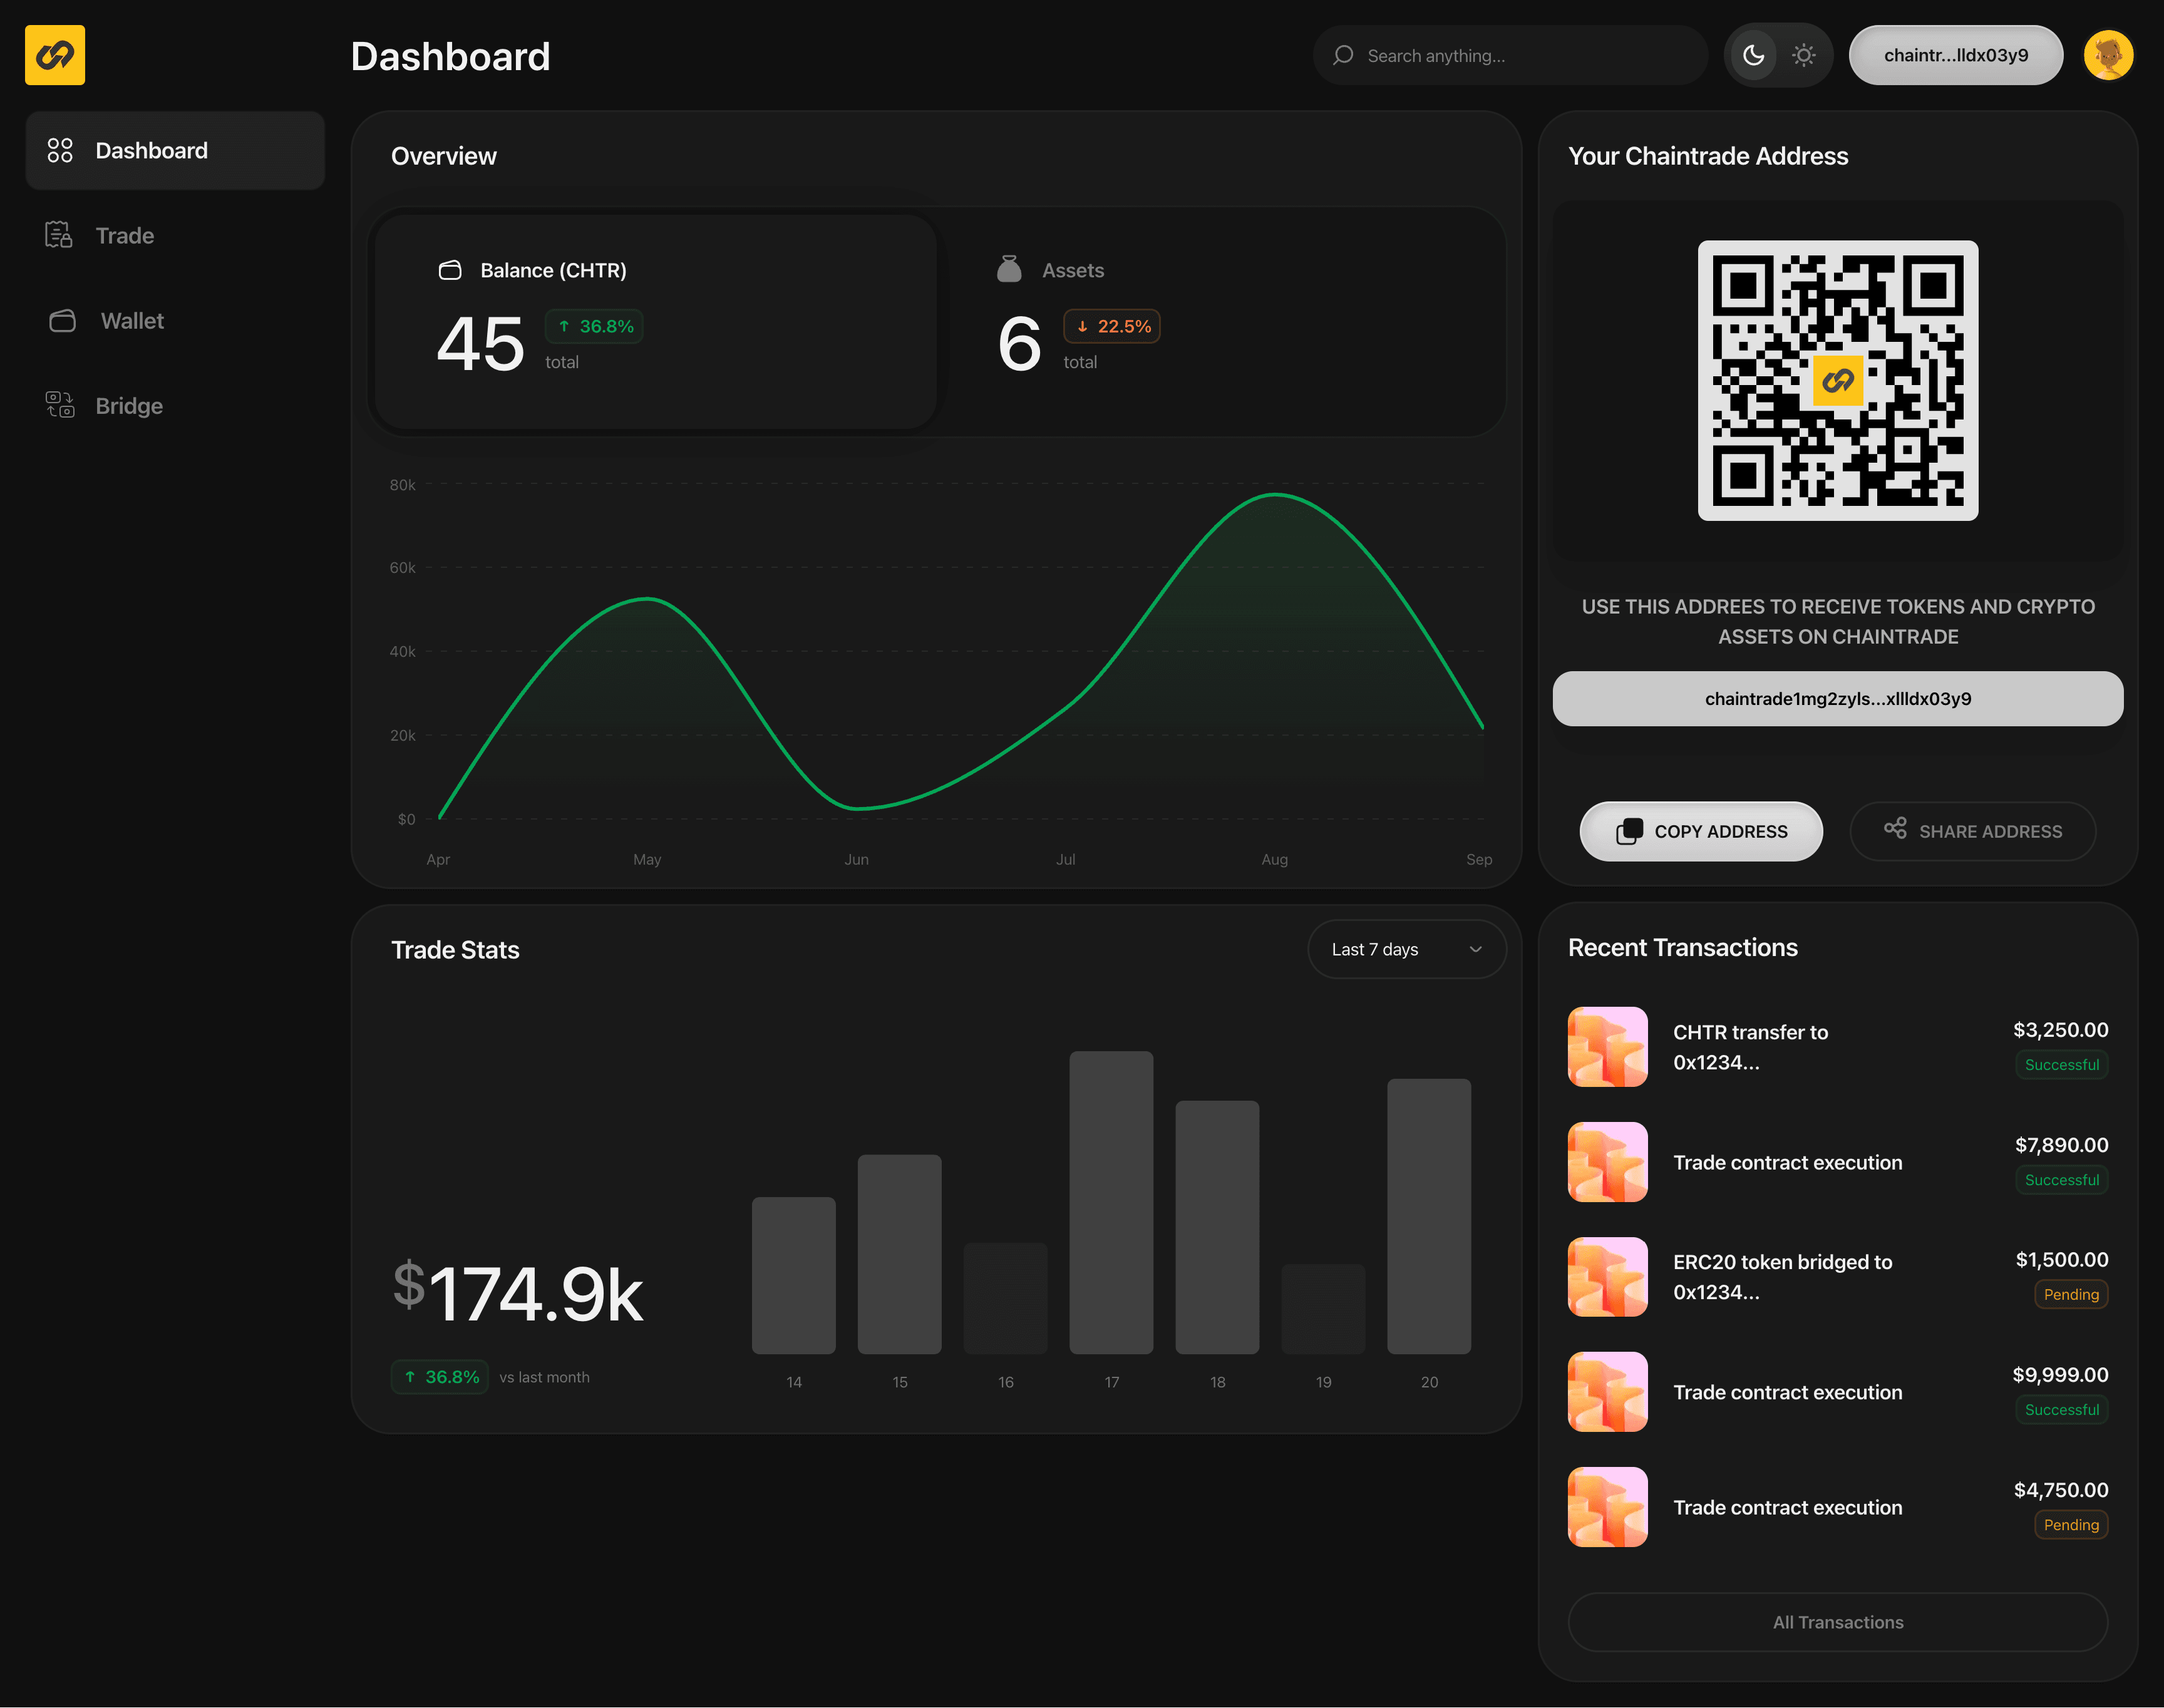Image resolution: width=2164 pixels, height=1708 pixels.
Task: Open the Last 7 days dropdown
Action: (x=1407, y=949)
